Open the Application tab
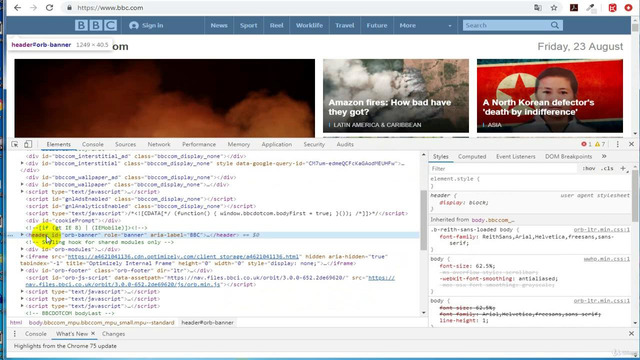The height and width of the screenshot is (360, 640). pyautogui.click(x=277, y=144)
